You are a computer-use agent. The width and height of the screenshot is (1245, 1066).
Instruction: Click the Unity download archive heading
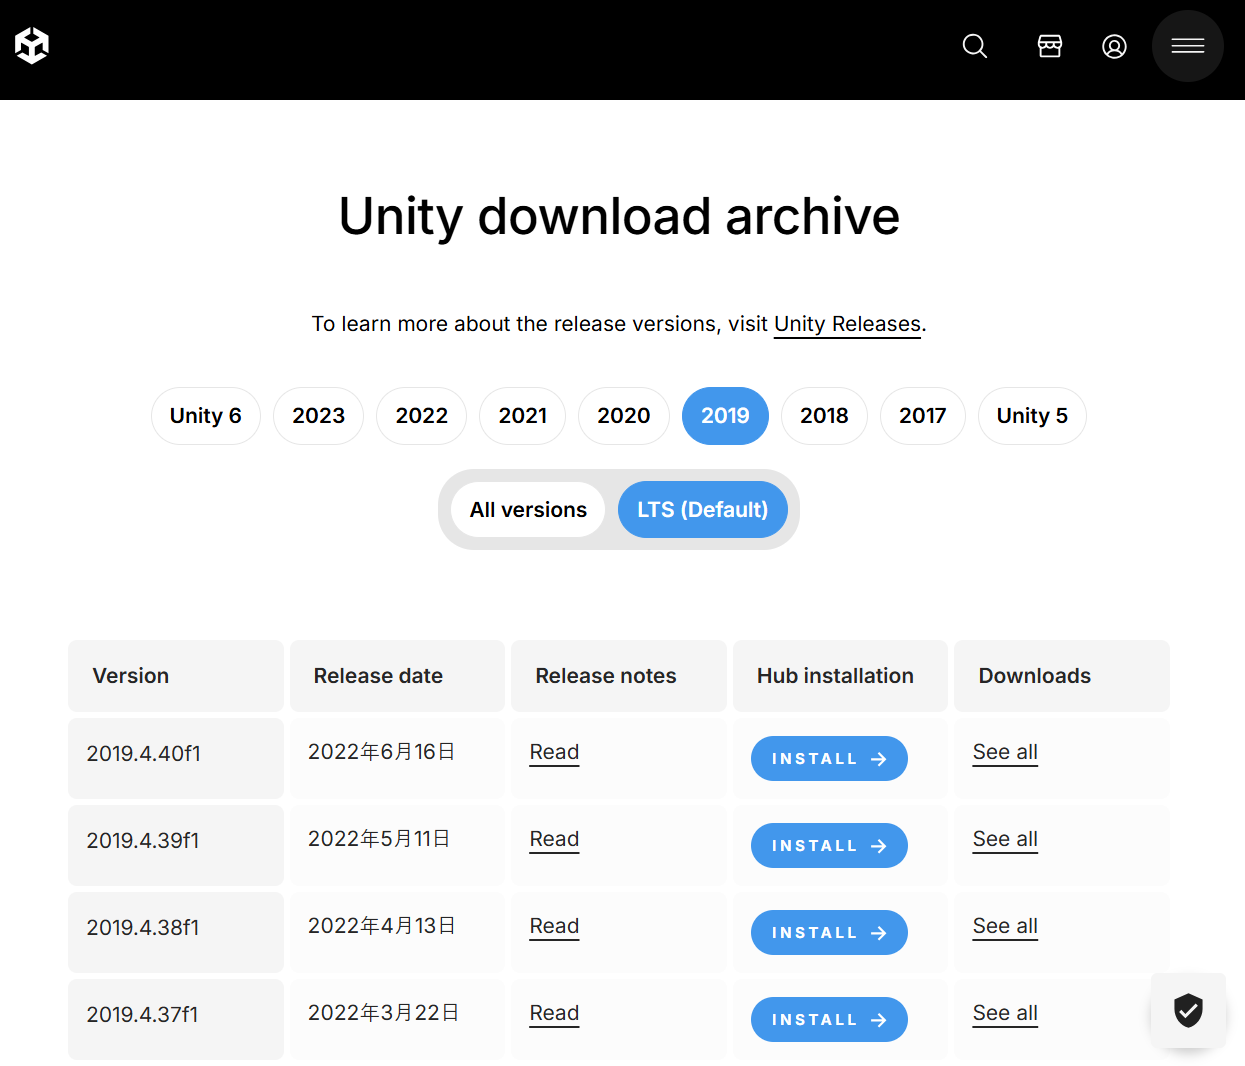click(619, 216)
